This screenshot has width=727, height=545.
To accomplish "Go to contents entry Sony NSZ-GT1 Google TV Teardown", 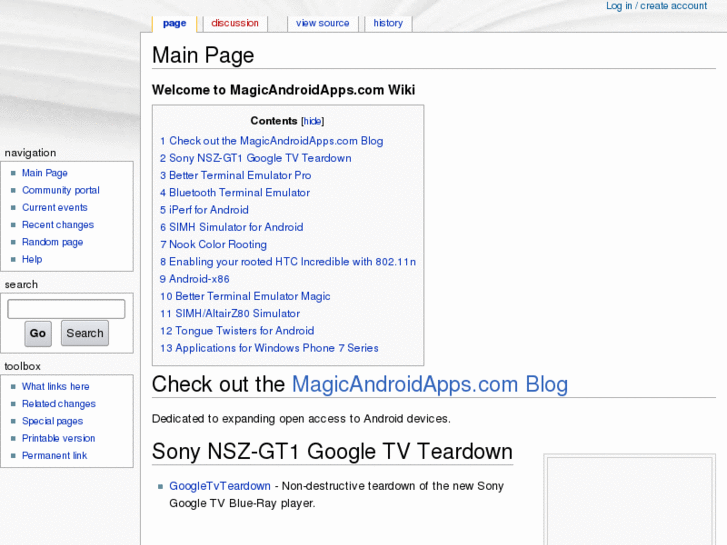I will click(x=255, y=158).
